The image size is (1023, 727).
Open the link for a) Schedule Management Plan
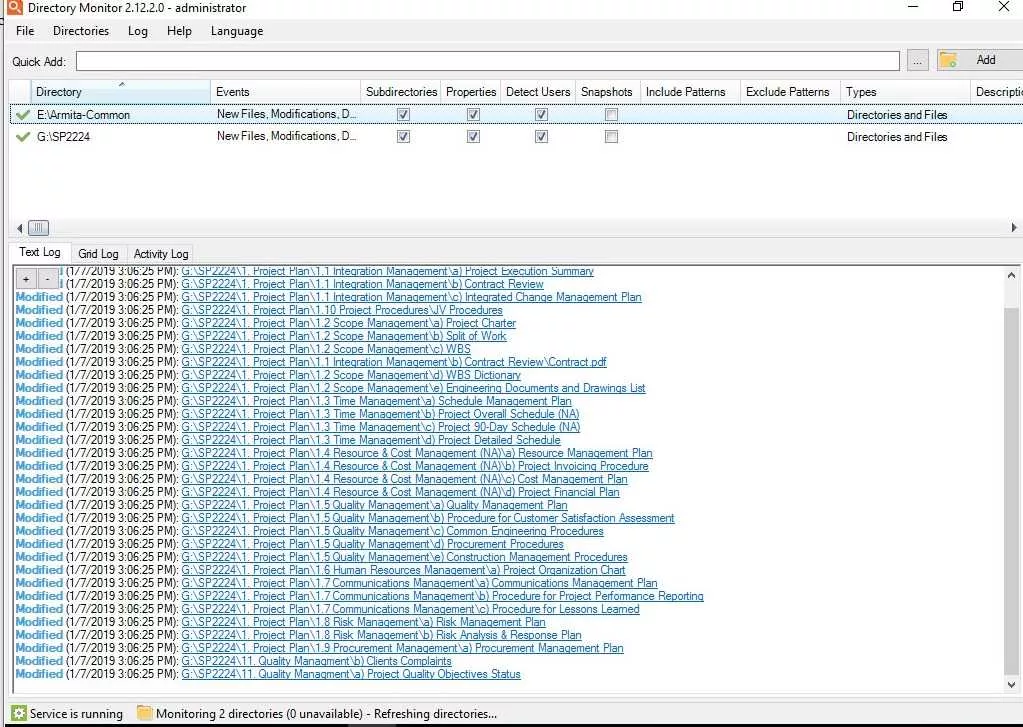tap(376, 401)
